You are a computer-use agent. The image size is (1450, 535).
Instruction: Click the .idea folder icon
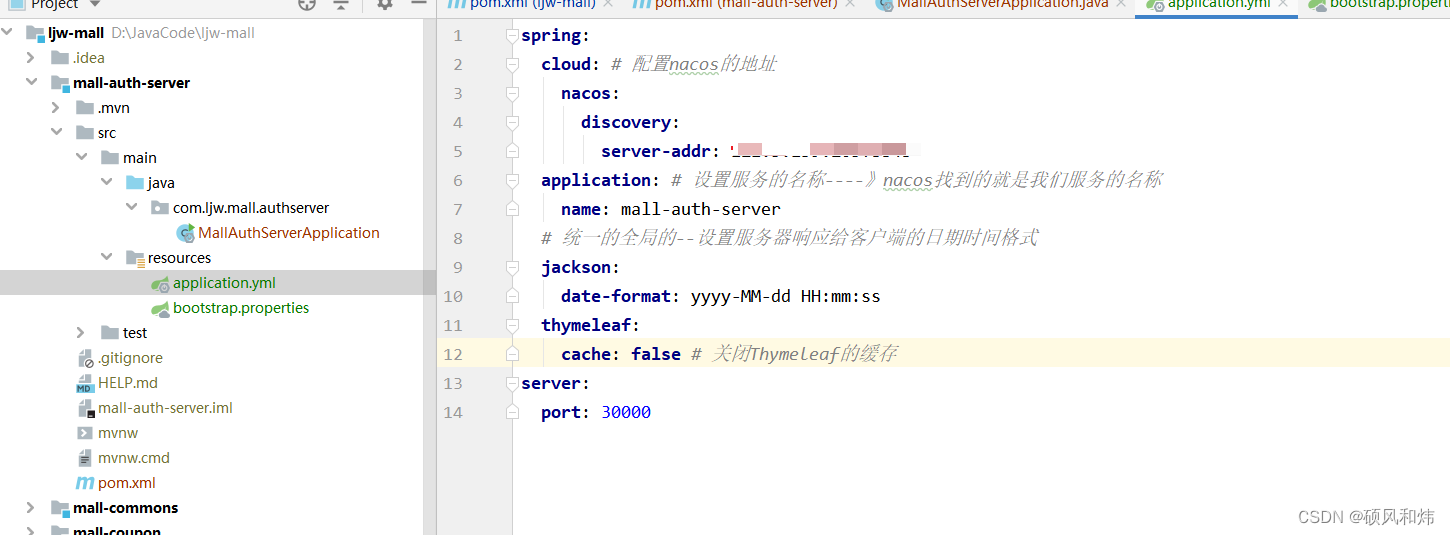pos(59,58)
